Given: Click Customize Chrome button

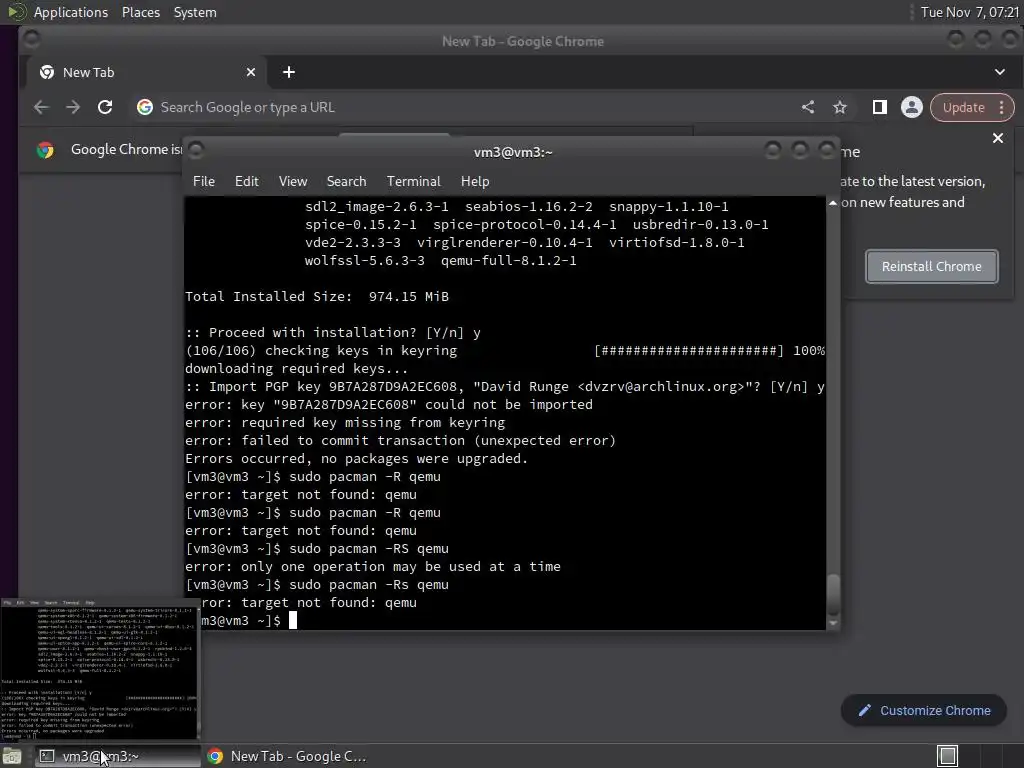Looking at the screenshot, I should tap(924, 711).
